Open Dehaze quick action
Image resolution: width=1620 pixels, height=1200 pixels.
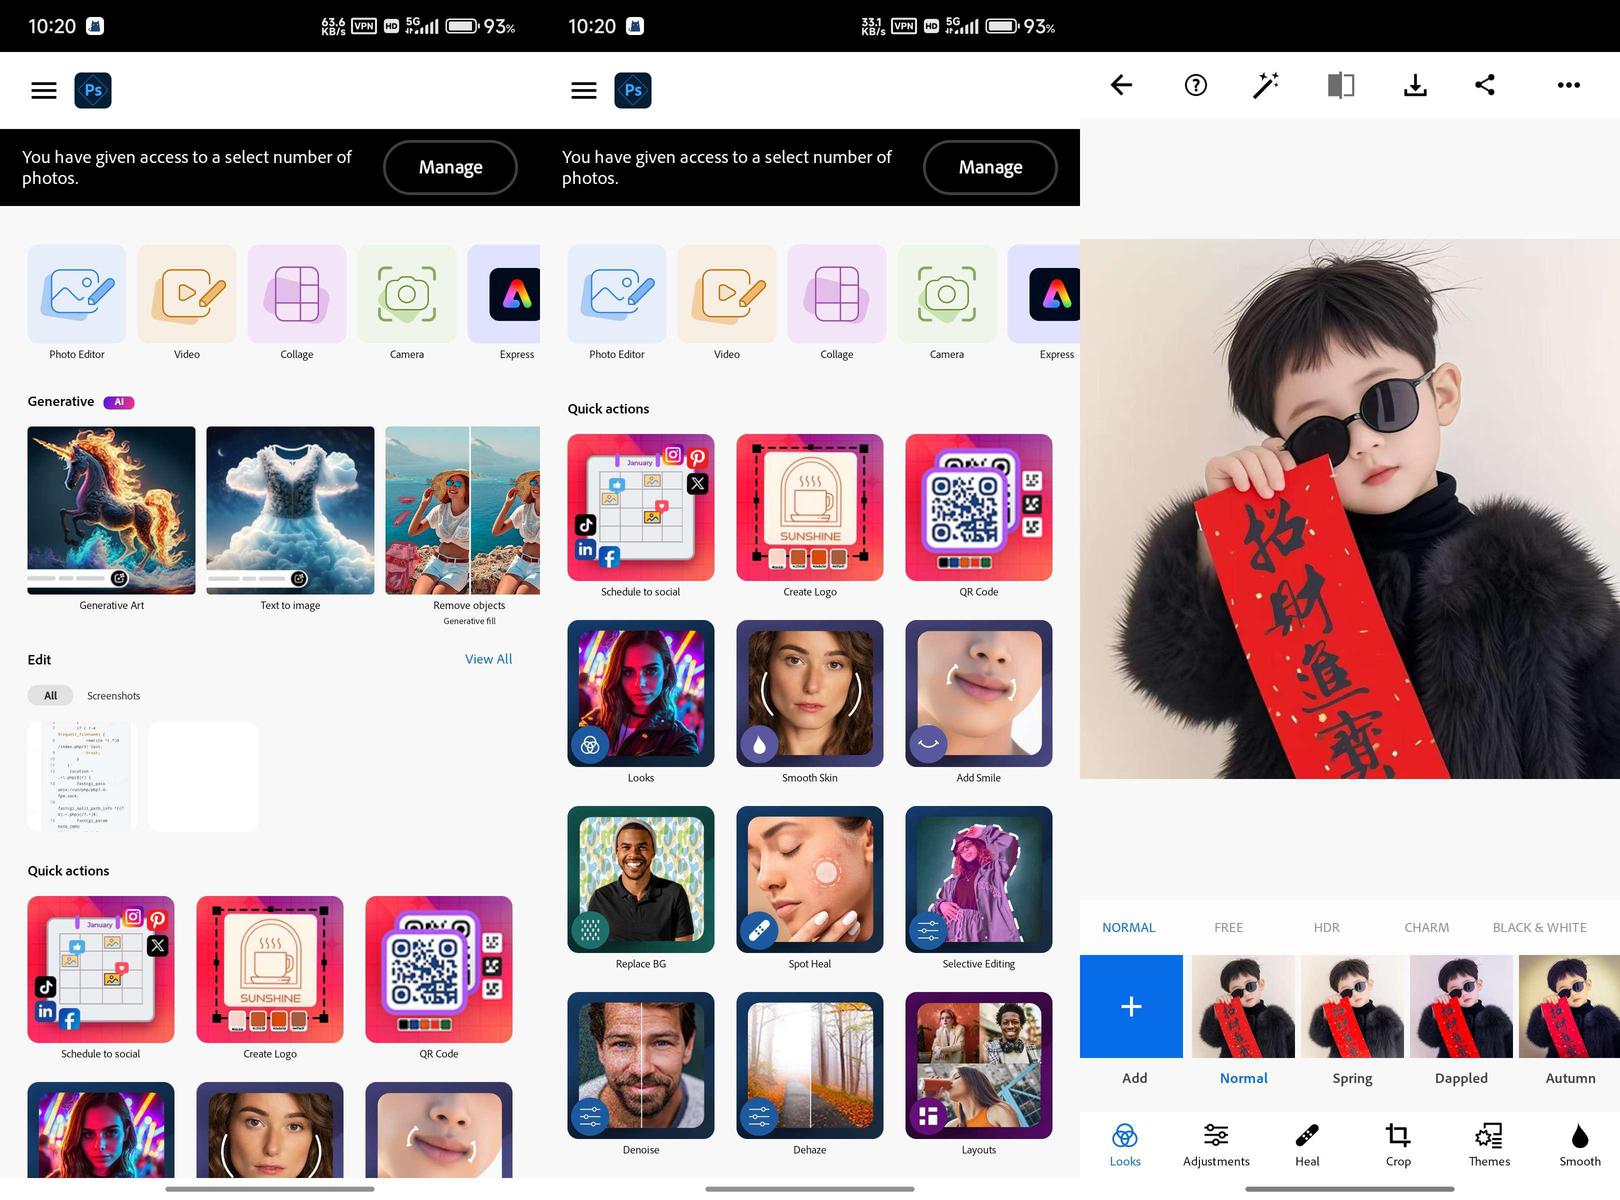(810, 1065)
